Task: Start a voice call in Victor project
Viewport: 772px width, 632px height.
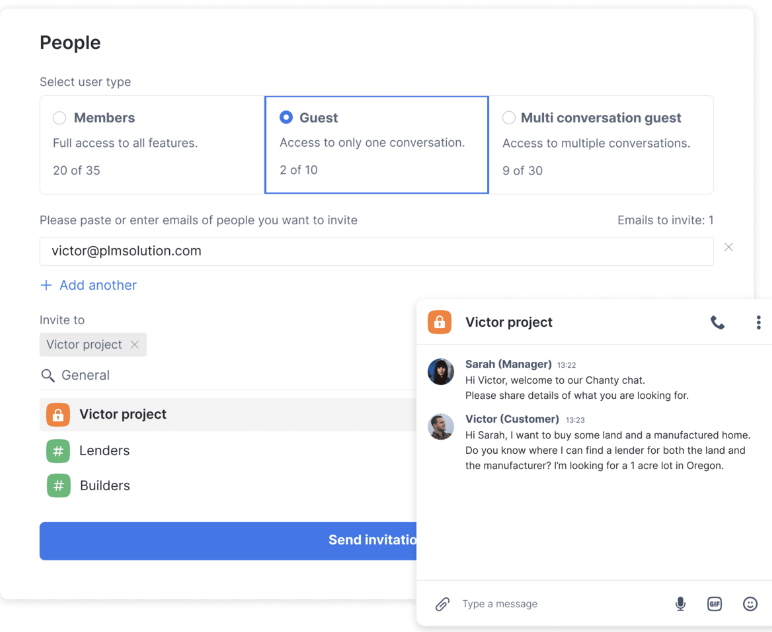Action: [x=717, y=322]
